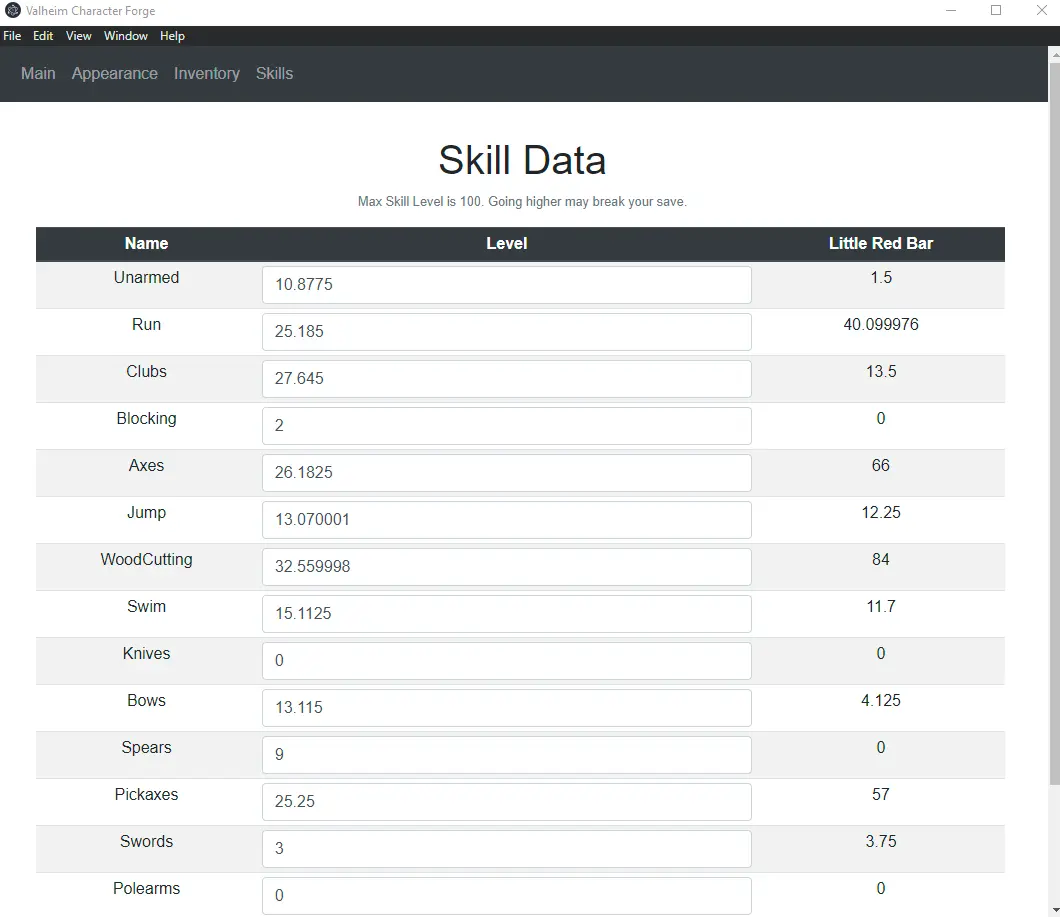Click the Max Skill Level warning text
1060x917 pixels.
[522, 202]
